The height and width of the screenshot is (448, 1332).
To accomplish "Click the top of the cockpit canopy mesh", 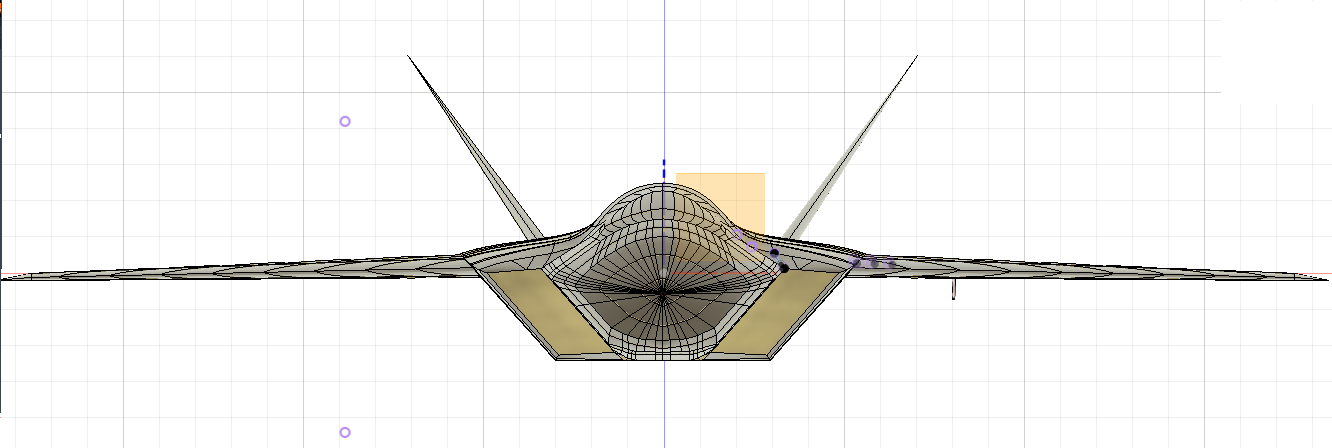I will tap(663, 186).
